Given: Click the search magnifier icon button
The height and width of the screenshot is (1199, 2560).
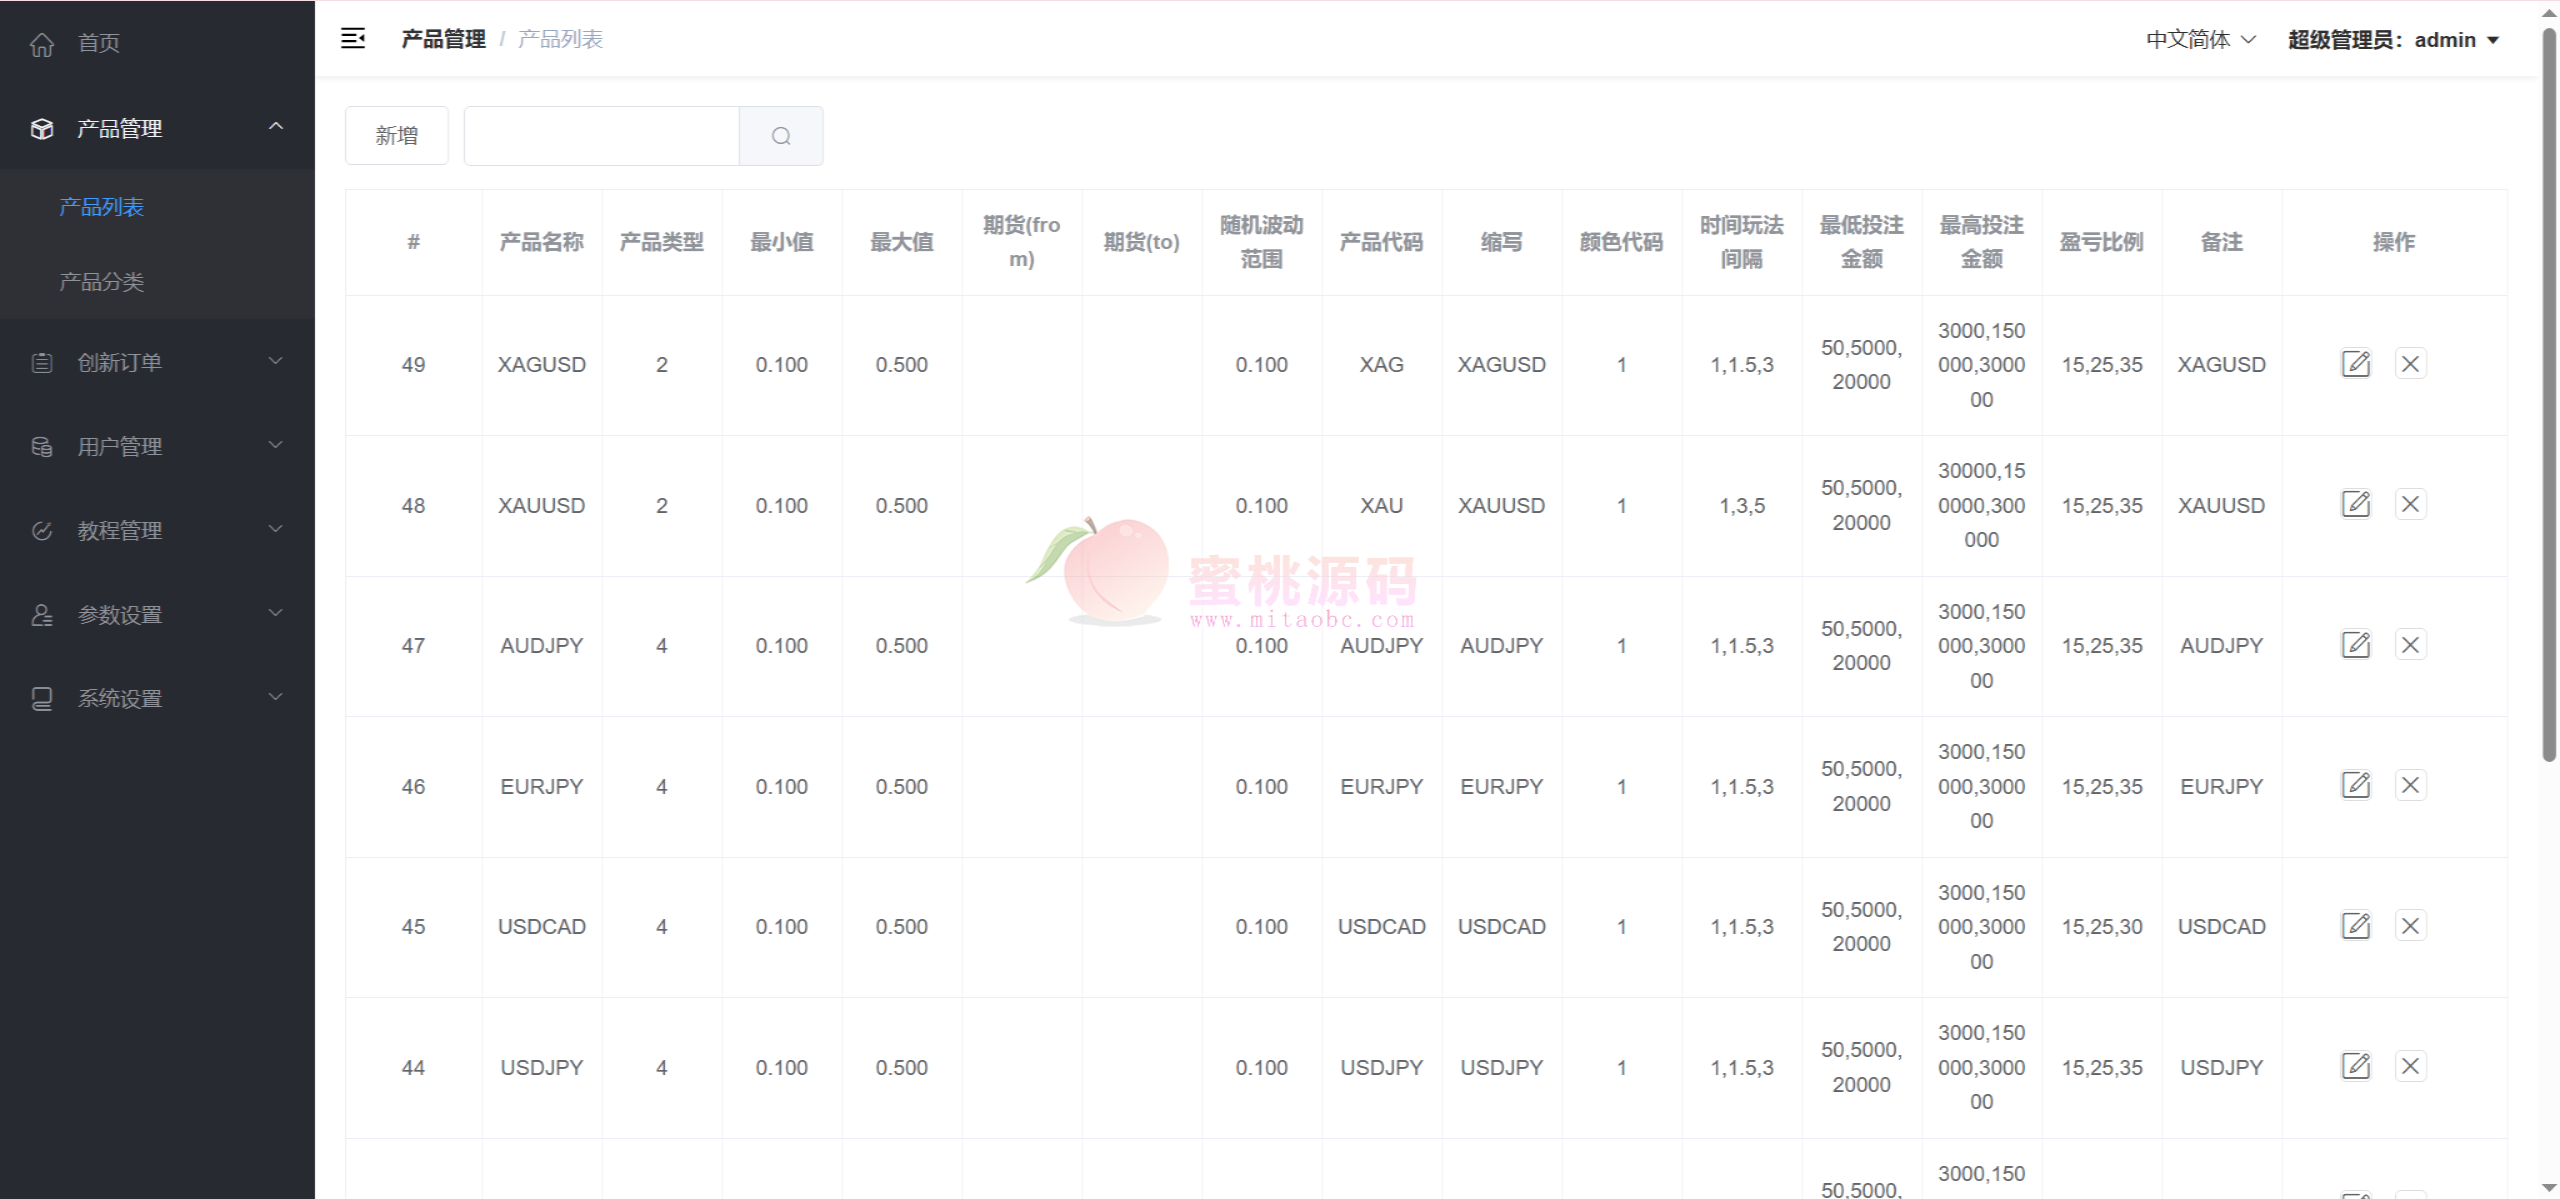Looking at the screenshot, I should click(781, 136).
